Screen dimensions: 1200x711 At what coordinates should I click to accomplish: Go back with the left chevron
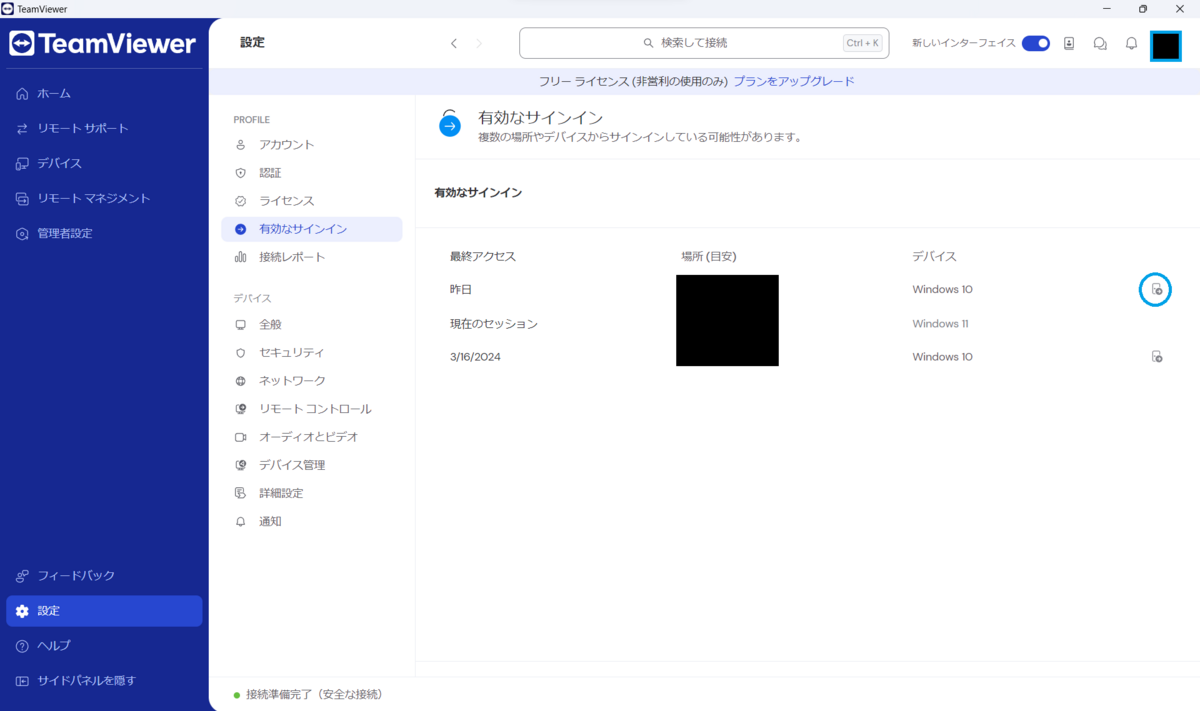454,43
